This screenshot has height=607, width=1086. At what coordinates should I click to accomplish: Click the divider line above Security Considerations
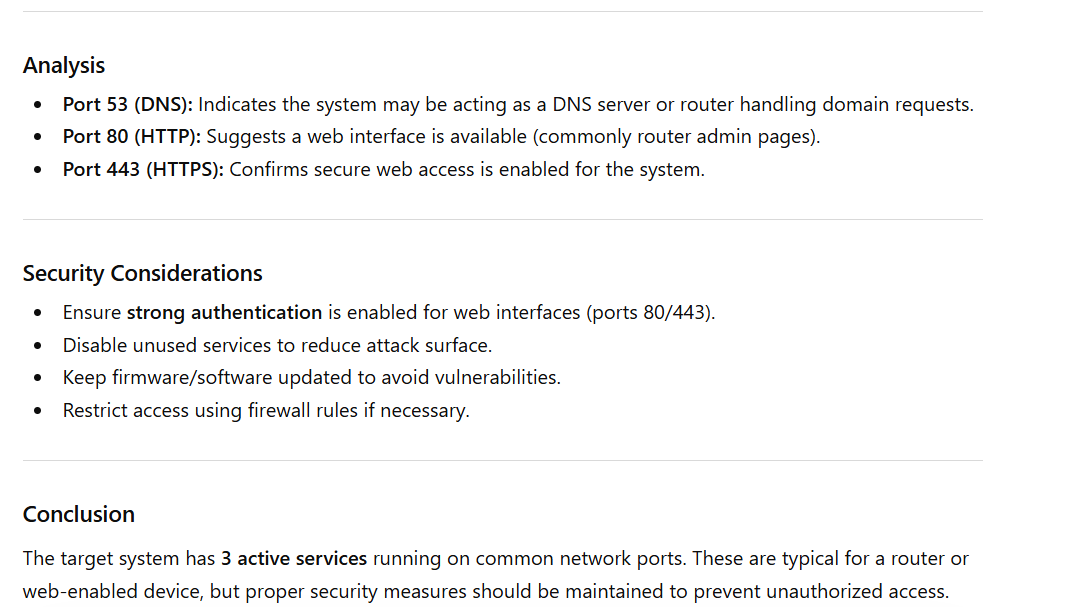[x=502, y=220]
